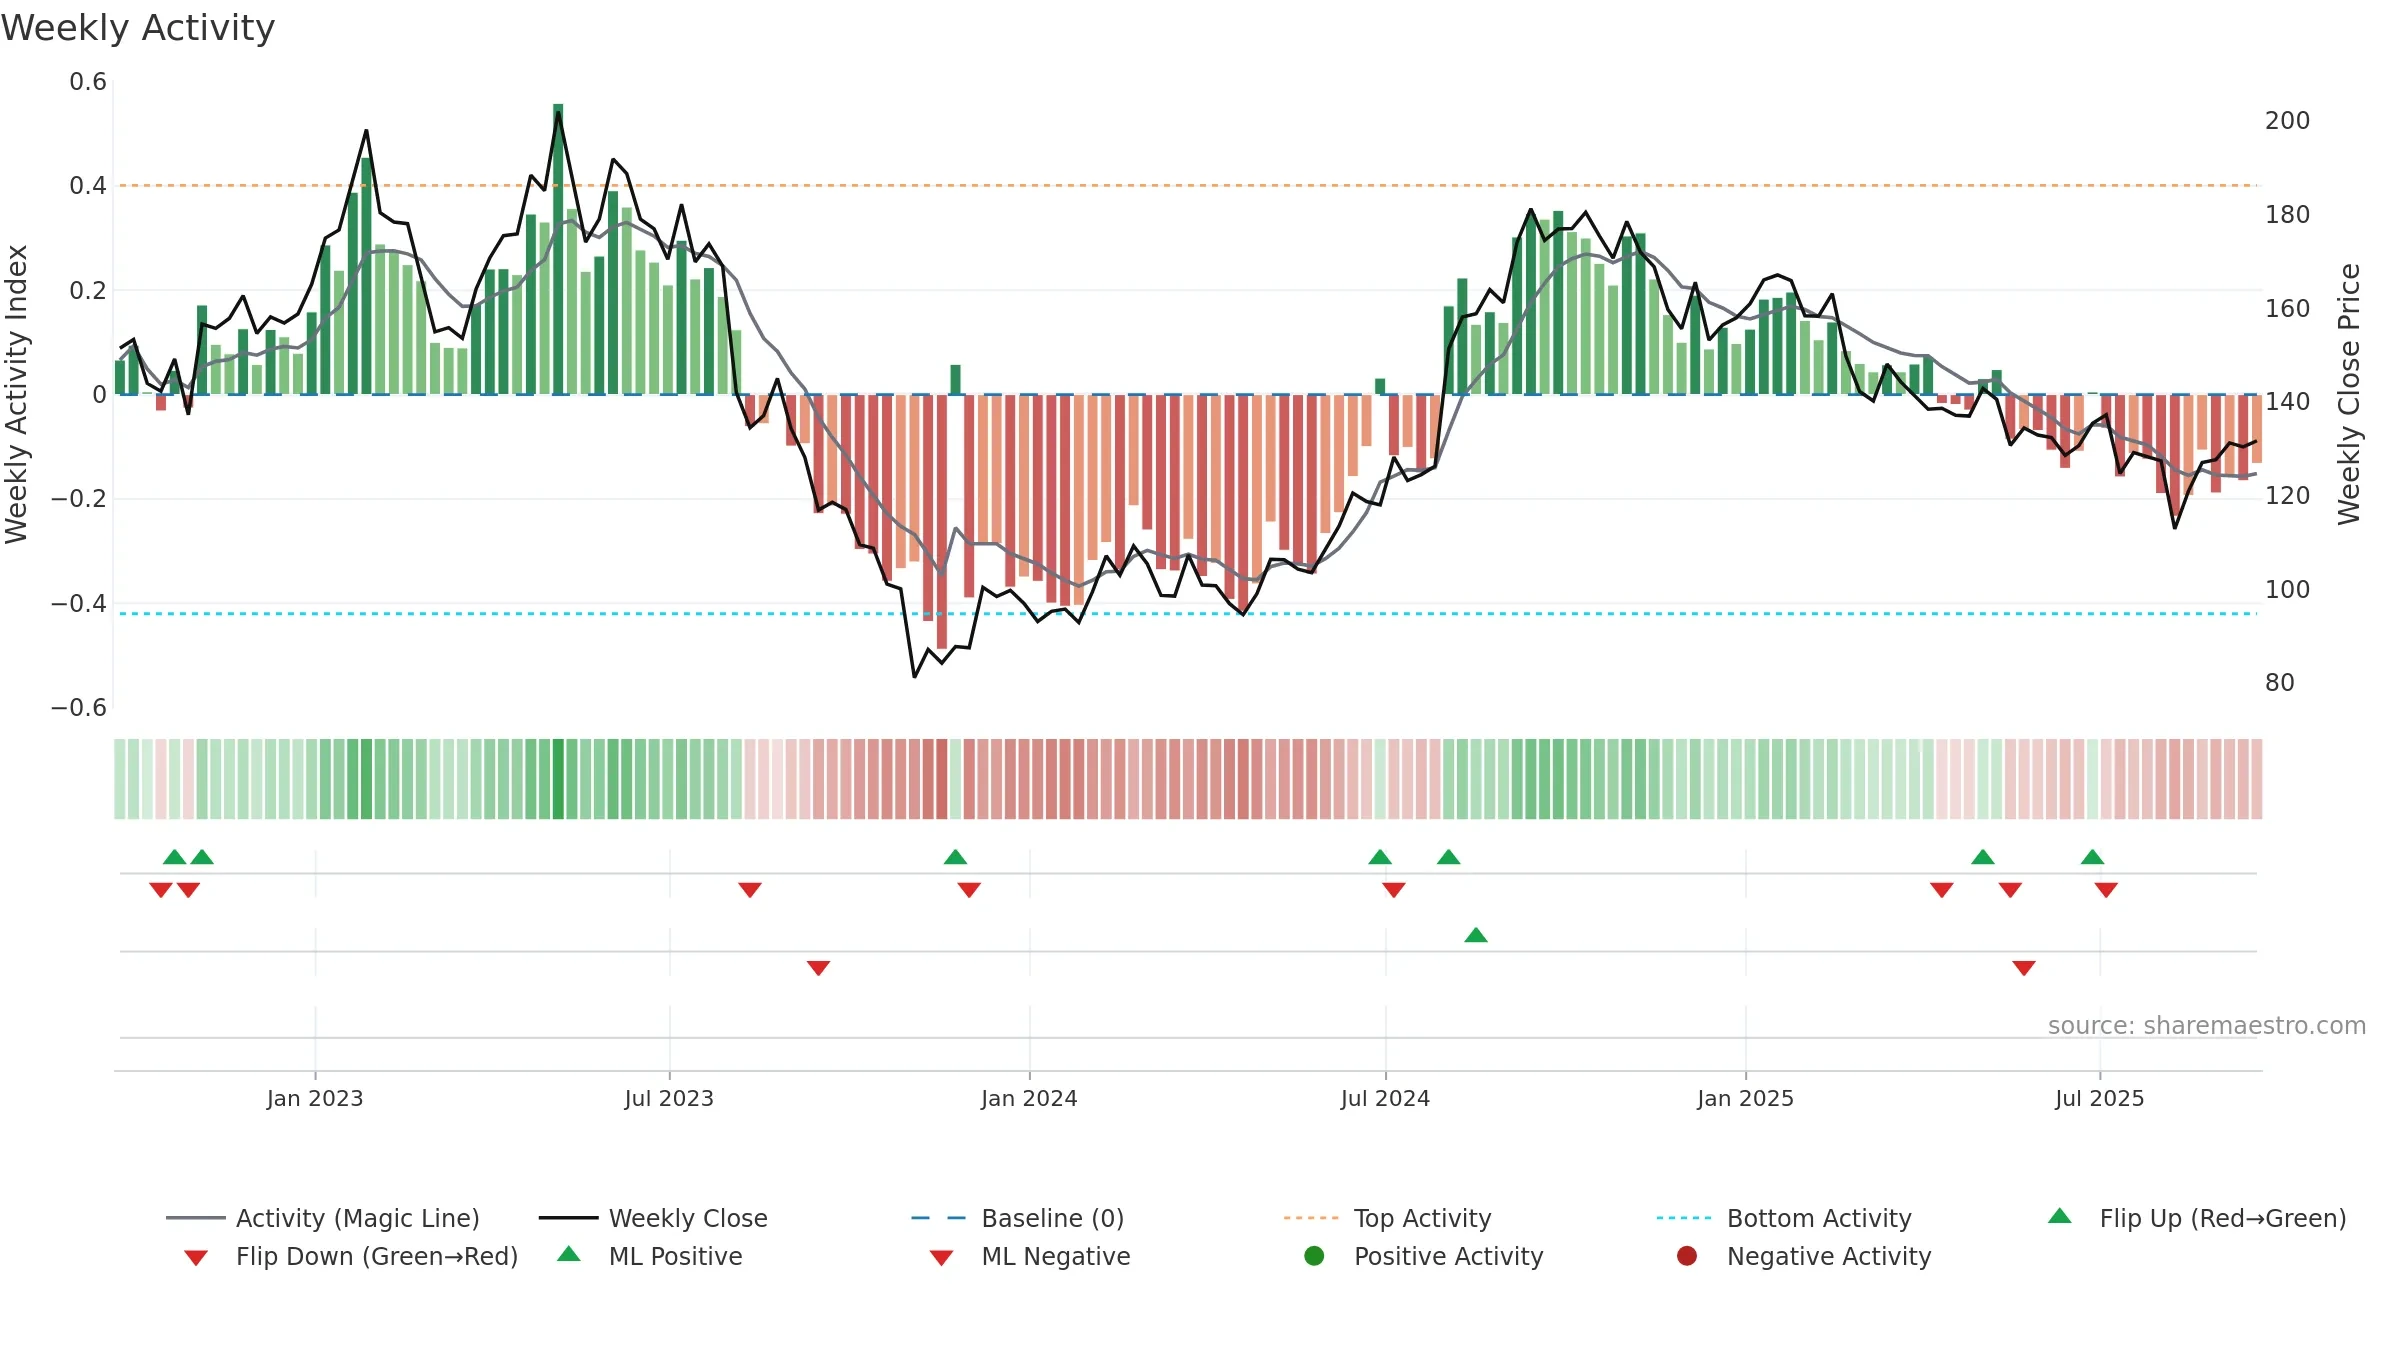Click the ML Positive marker near Aug 2024
The height and width of the screenshot is (1350, 2400).
pyautogui.click(x=1476, y=935)
